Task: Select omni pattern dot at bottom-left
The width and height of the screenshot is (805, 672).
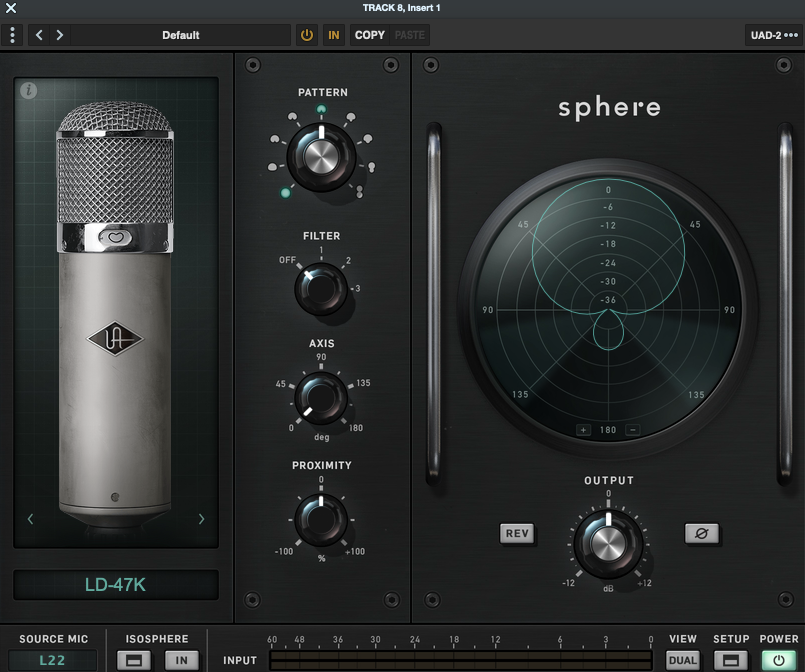Action: (285, 193)
